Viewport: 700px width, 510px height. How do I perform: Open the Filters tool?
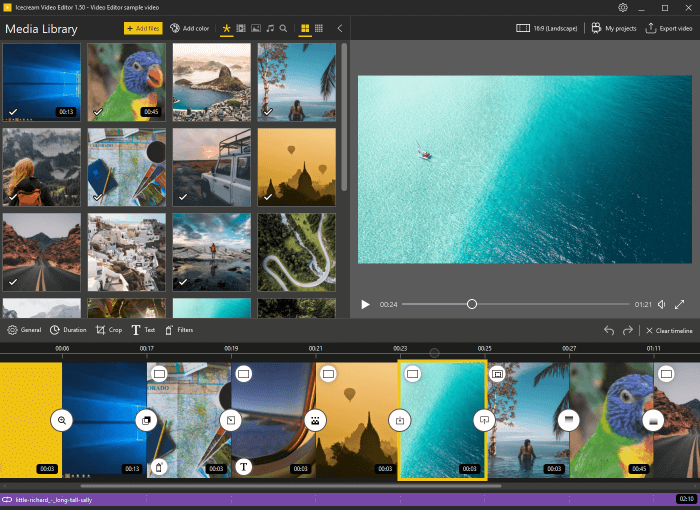click(x=179, y=330)
